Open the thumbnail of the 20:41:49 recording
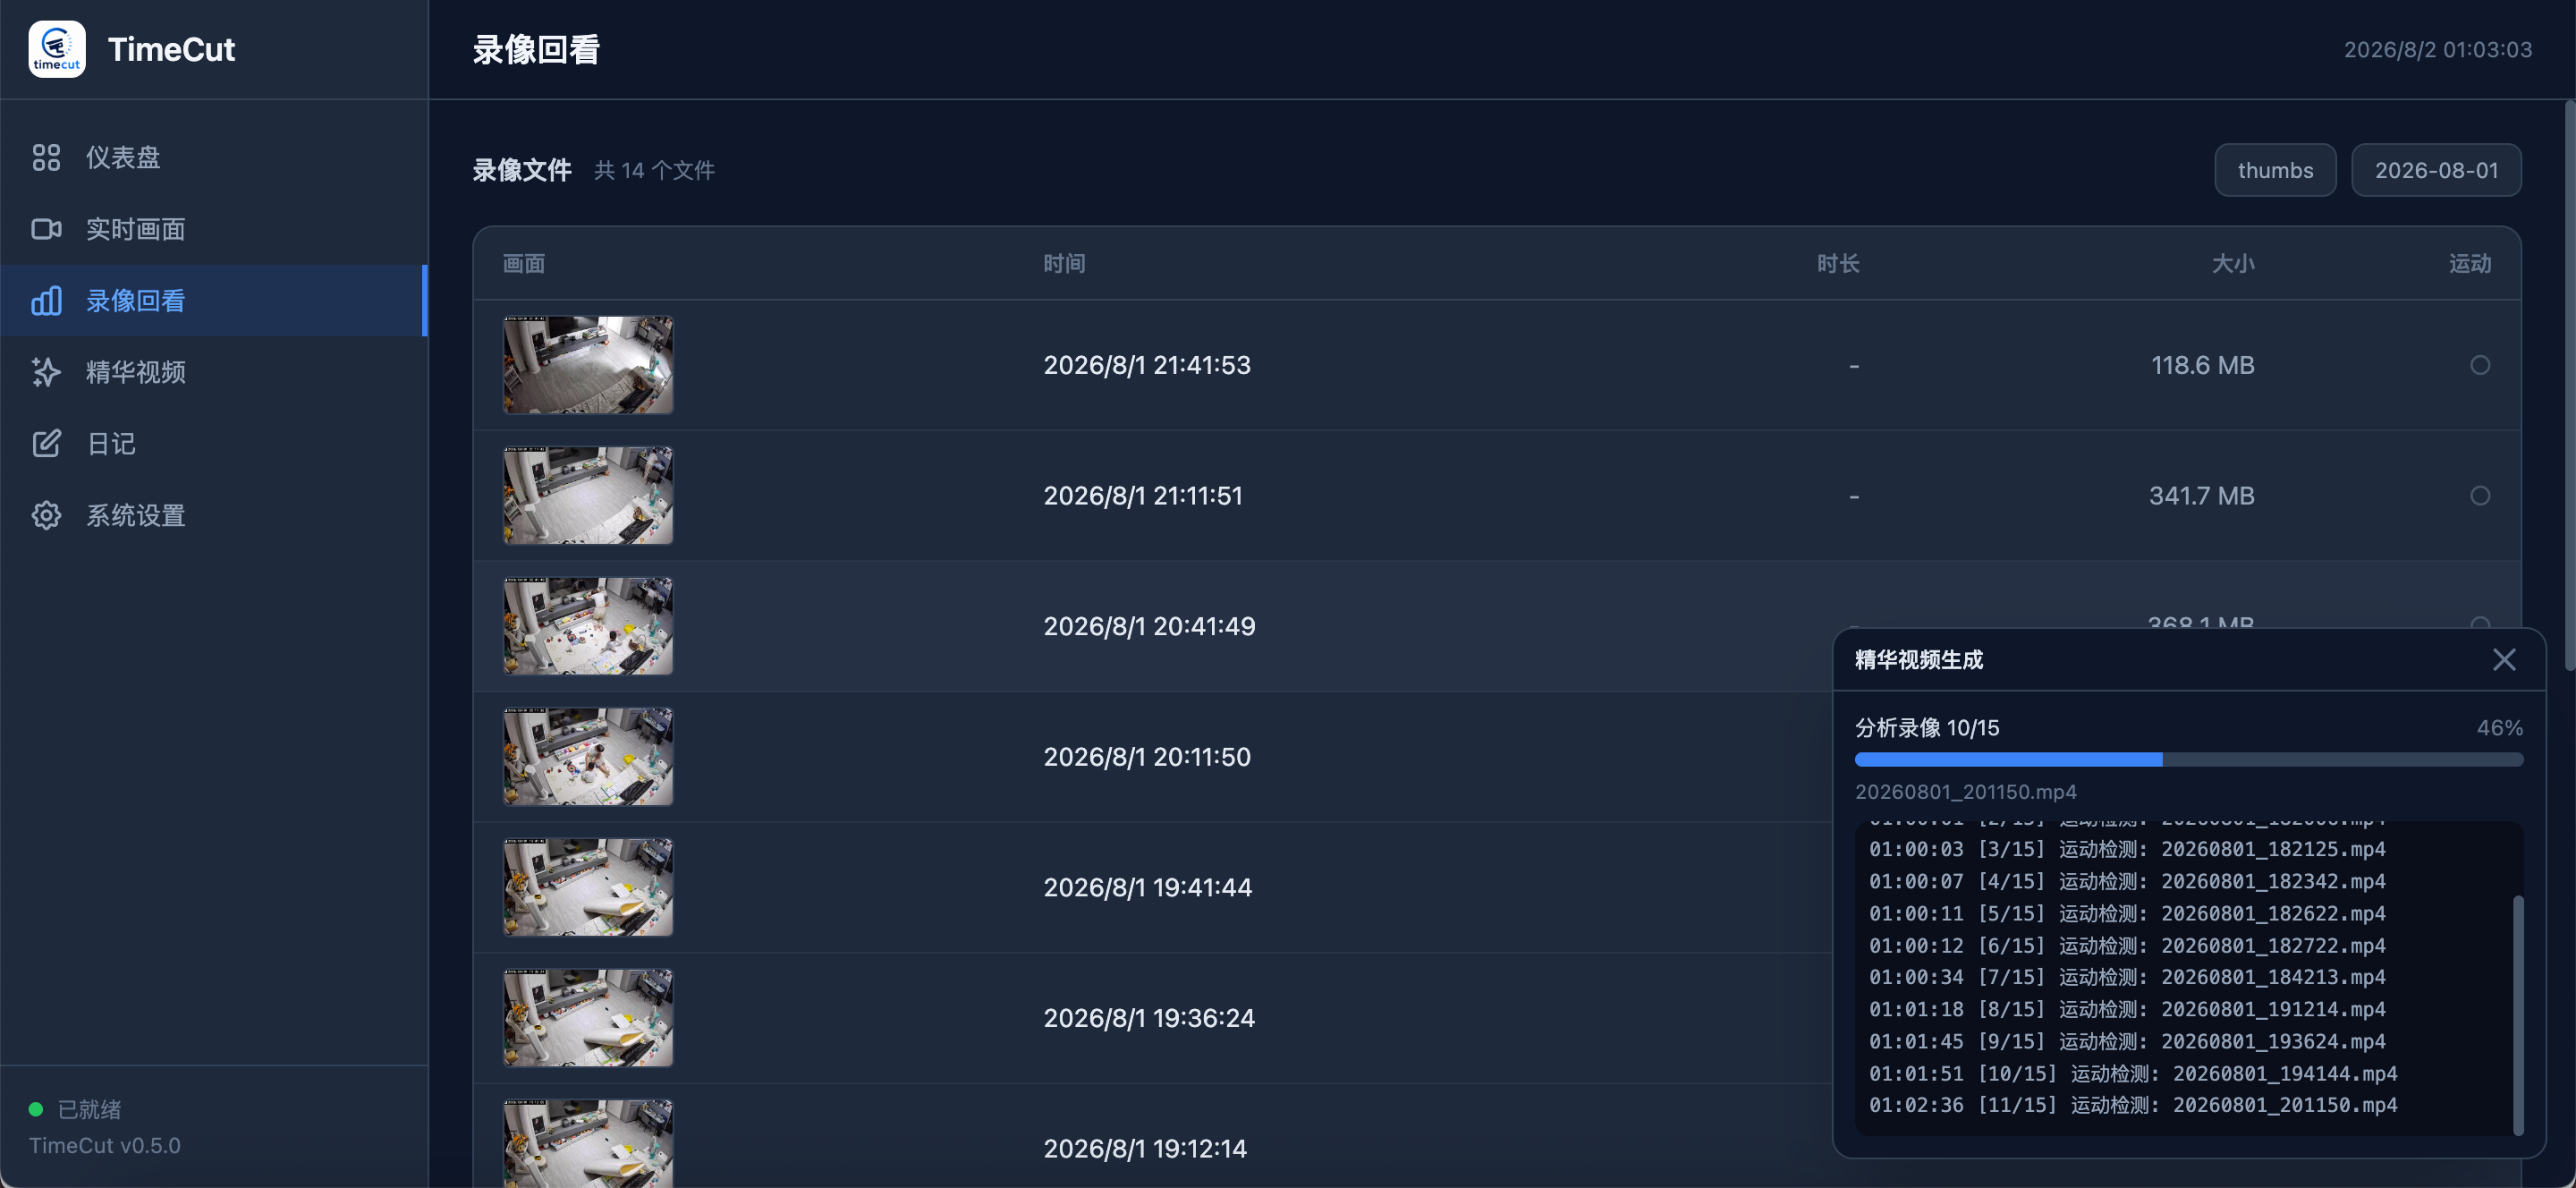 [x=588, y=626]
